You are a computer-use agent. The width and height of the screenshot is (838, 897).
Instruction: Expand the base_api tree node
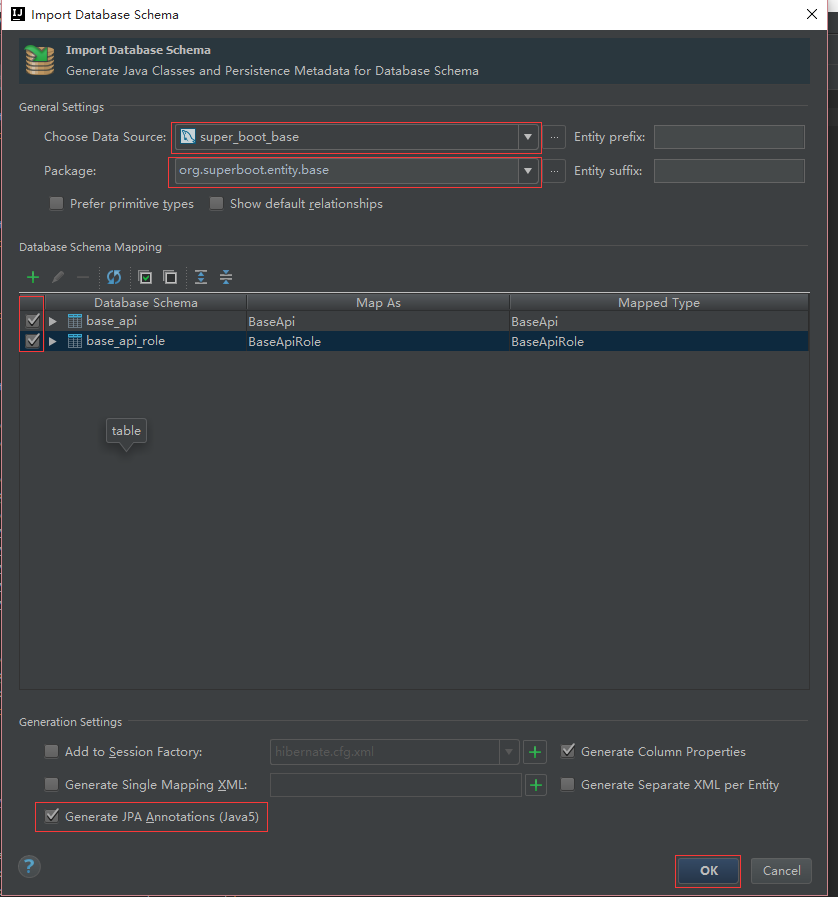53,322
